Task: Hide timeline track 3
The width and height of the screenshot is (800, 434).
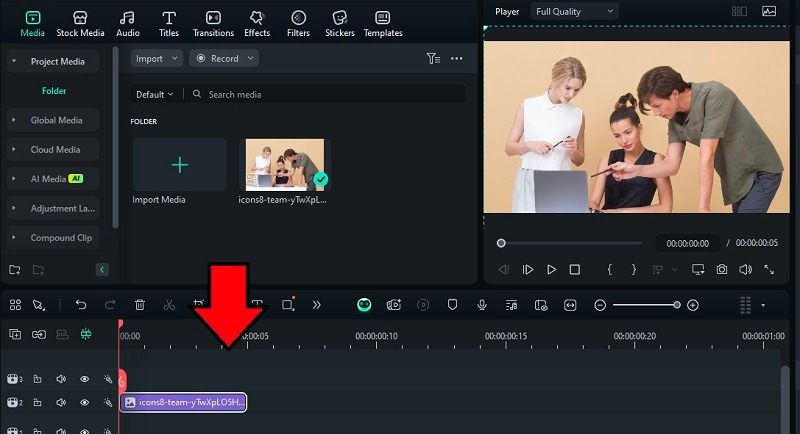Action: [84, 379]
